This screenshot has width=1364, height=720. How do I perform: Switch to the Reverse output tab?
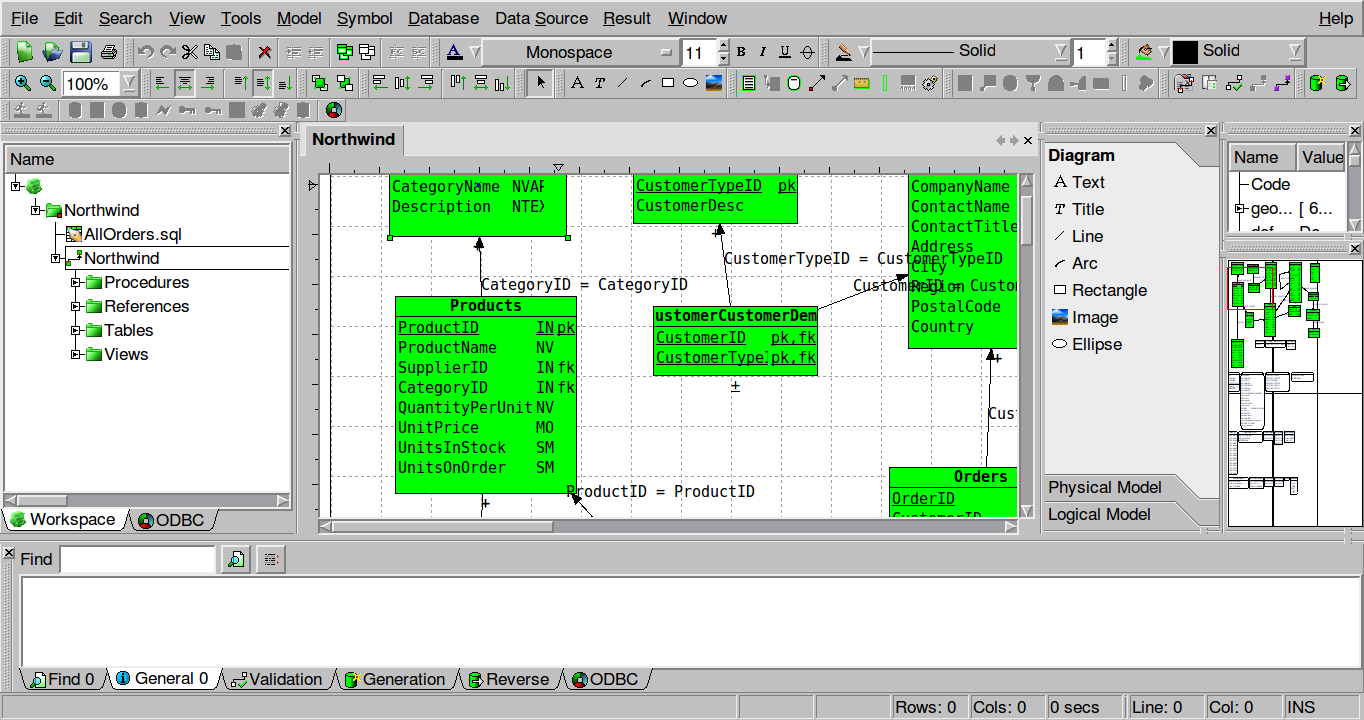(x=508, y=679)
